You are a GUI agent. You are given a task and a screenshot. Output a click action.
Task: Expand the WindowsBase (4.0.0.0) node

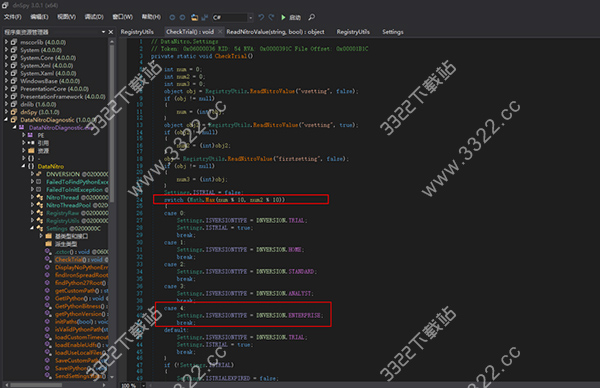tap(7, 81)
